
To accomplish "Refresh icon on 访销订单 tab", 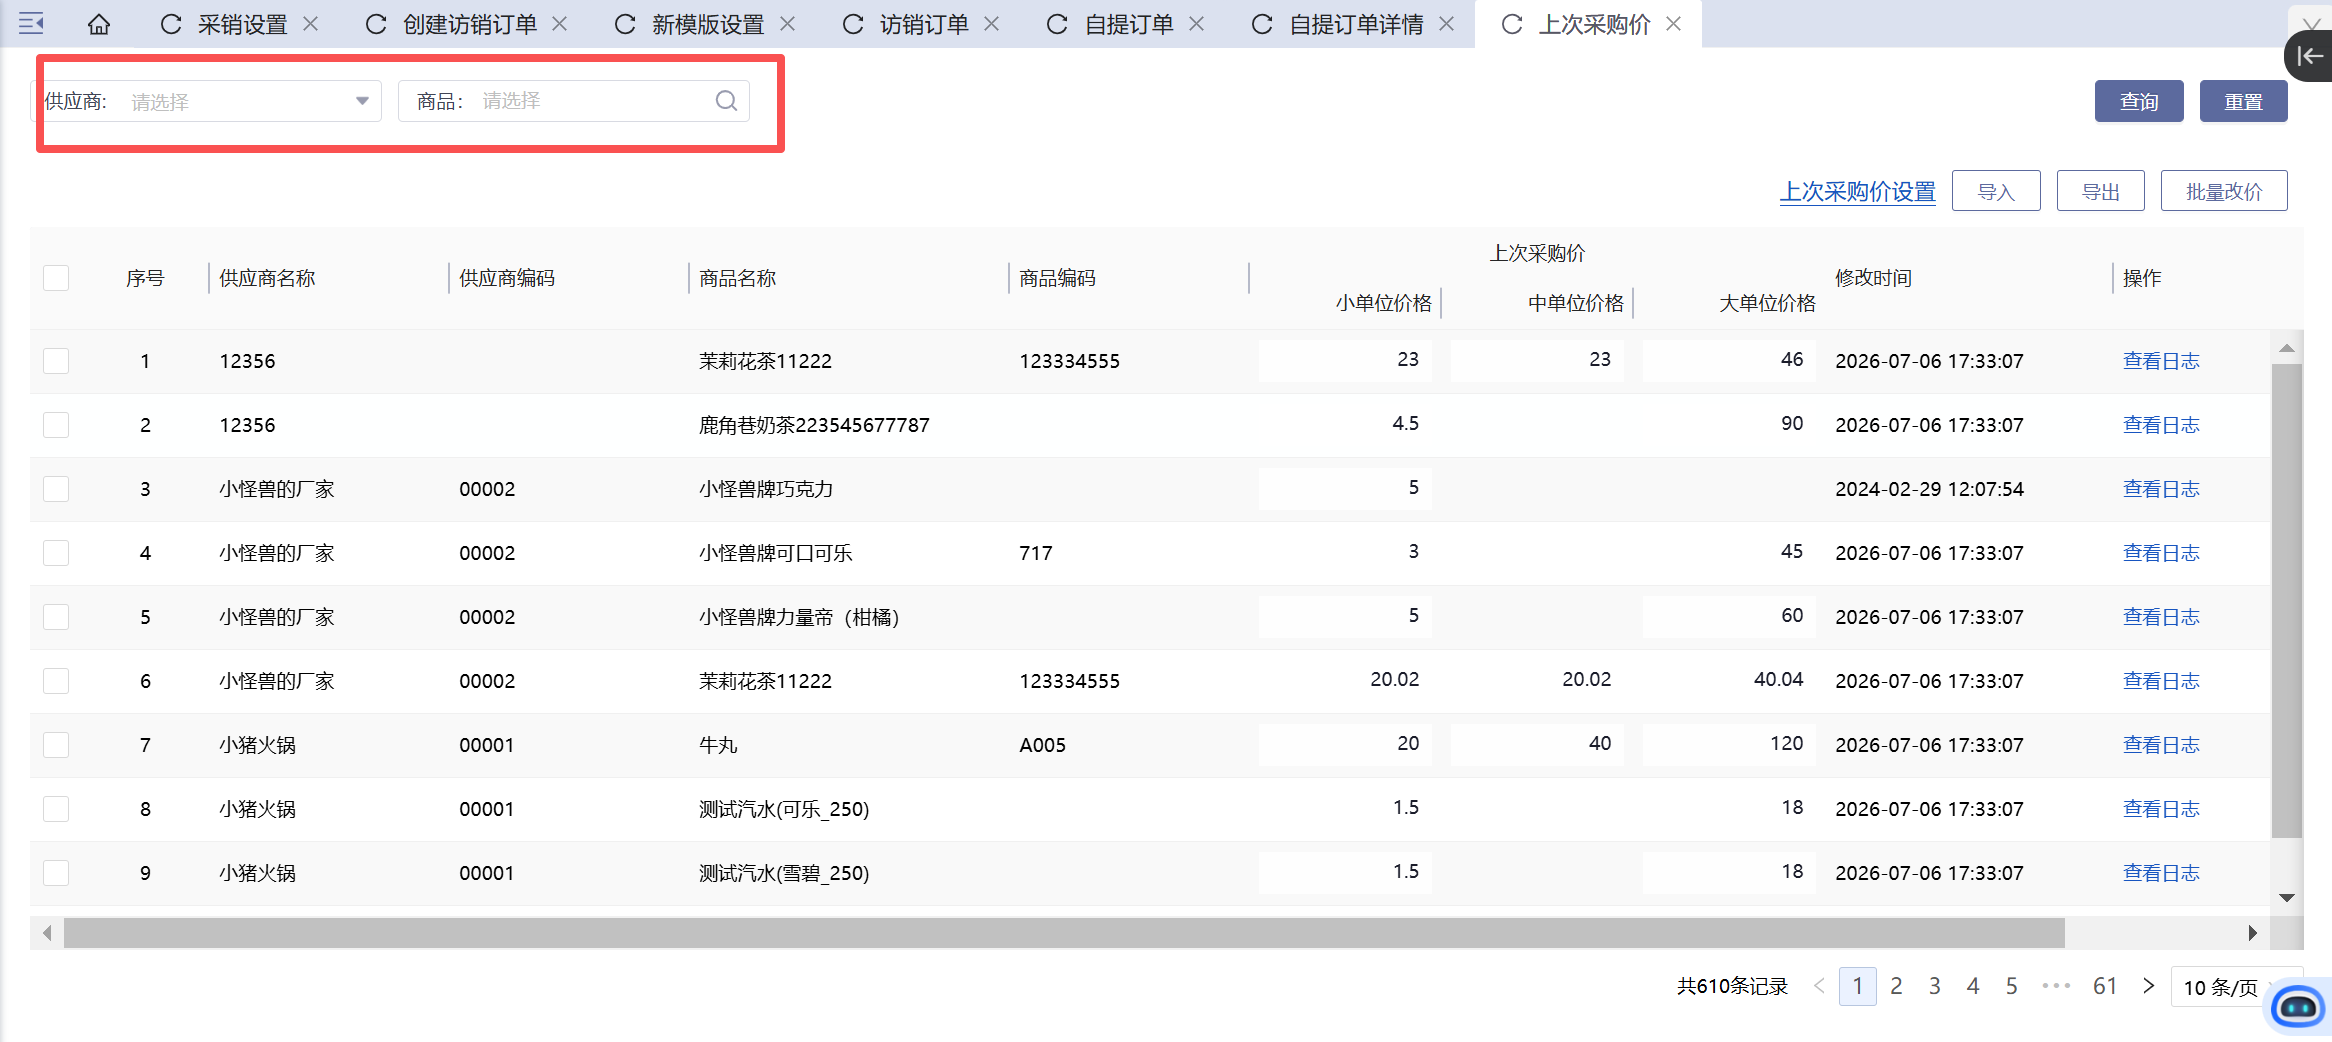I will (x=853, y=24).
